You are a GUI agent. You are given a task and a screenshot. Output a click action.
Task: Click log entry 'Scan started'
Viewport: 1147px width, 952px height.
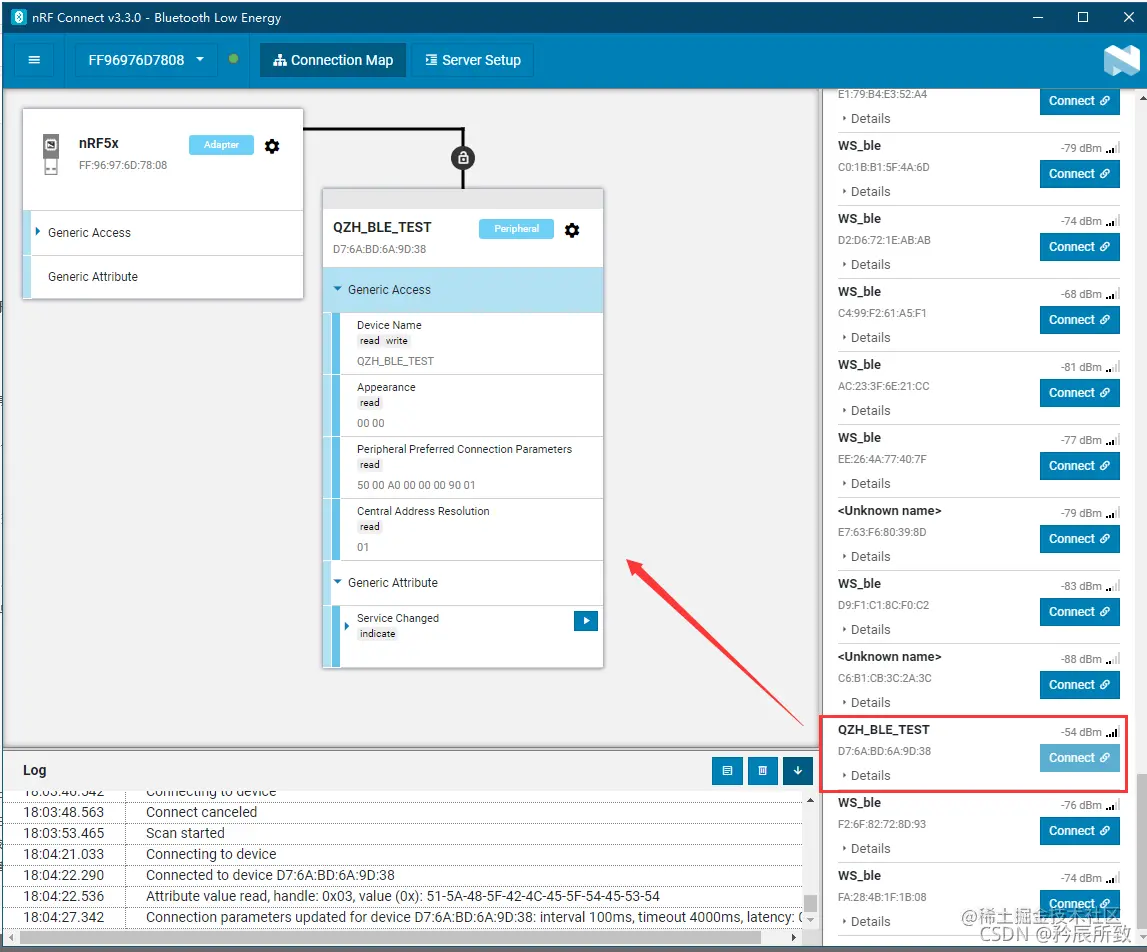point(185,833)
